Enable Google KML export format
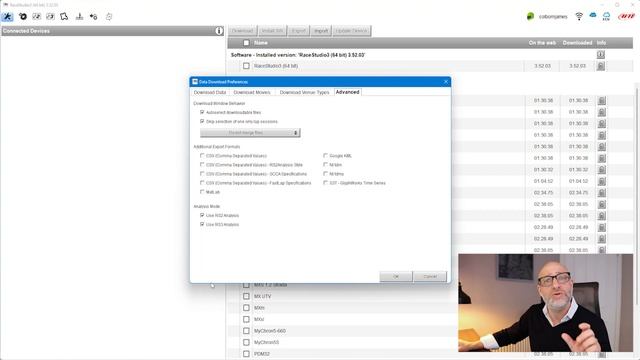This screenshot has width=640, height=360. click(x=325, y=156)
